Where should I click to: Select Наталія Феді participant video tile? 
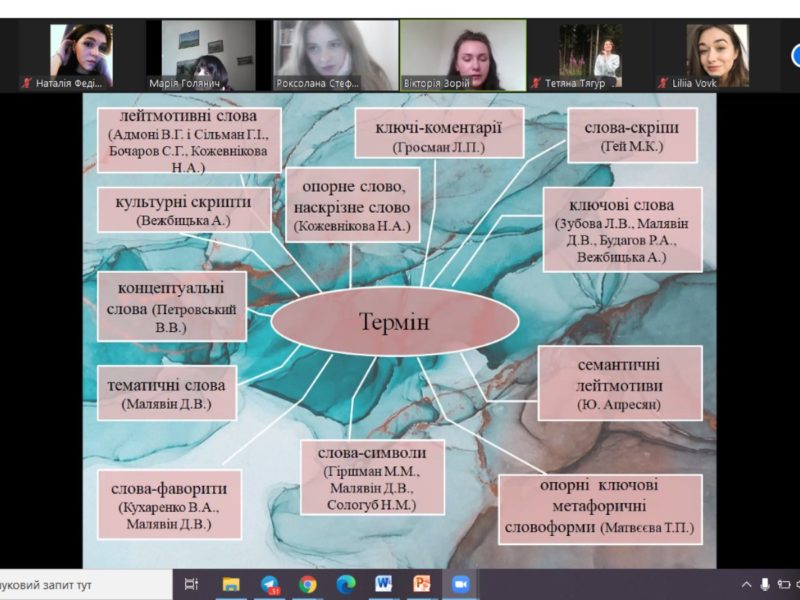pos(82,55)
